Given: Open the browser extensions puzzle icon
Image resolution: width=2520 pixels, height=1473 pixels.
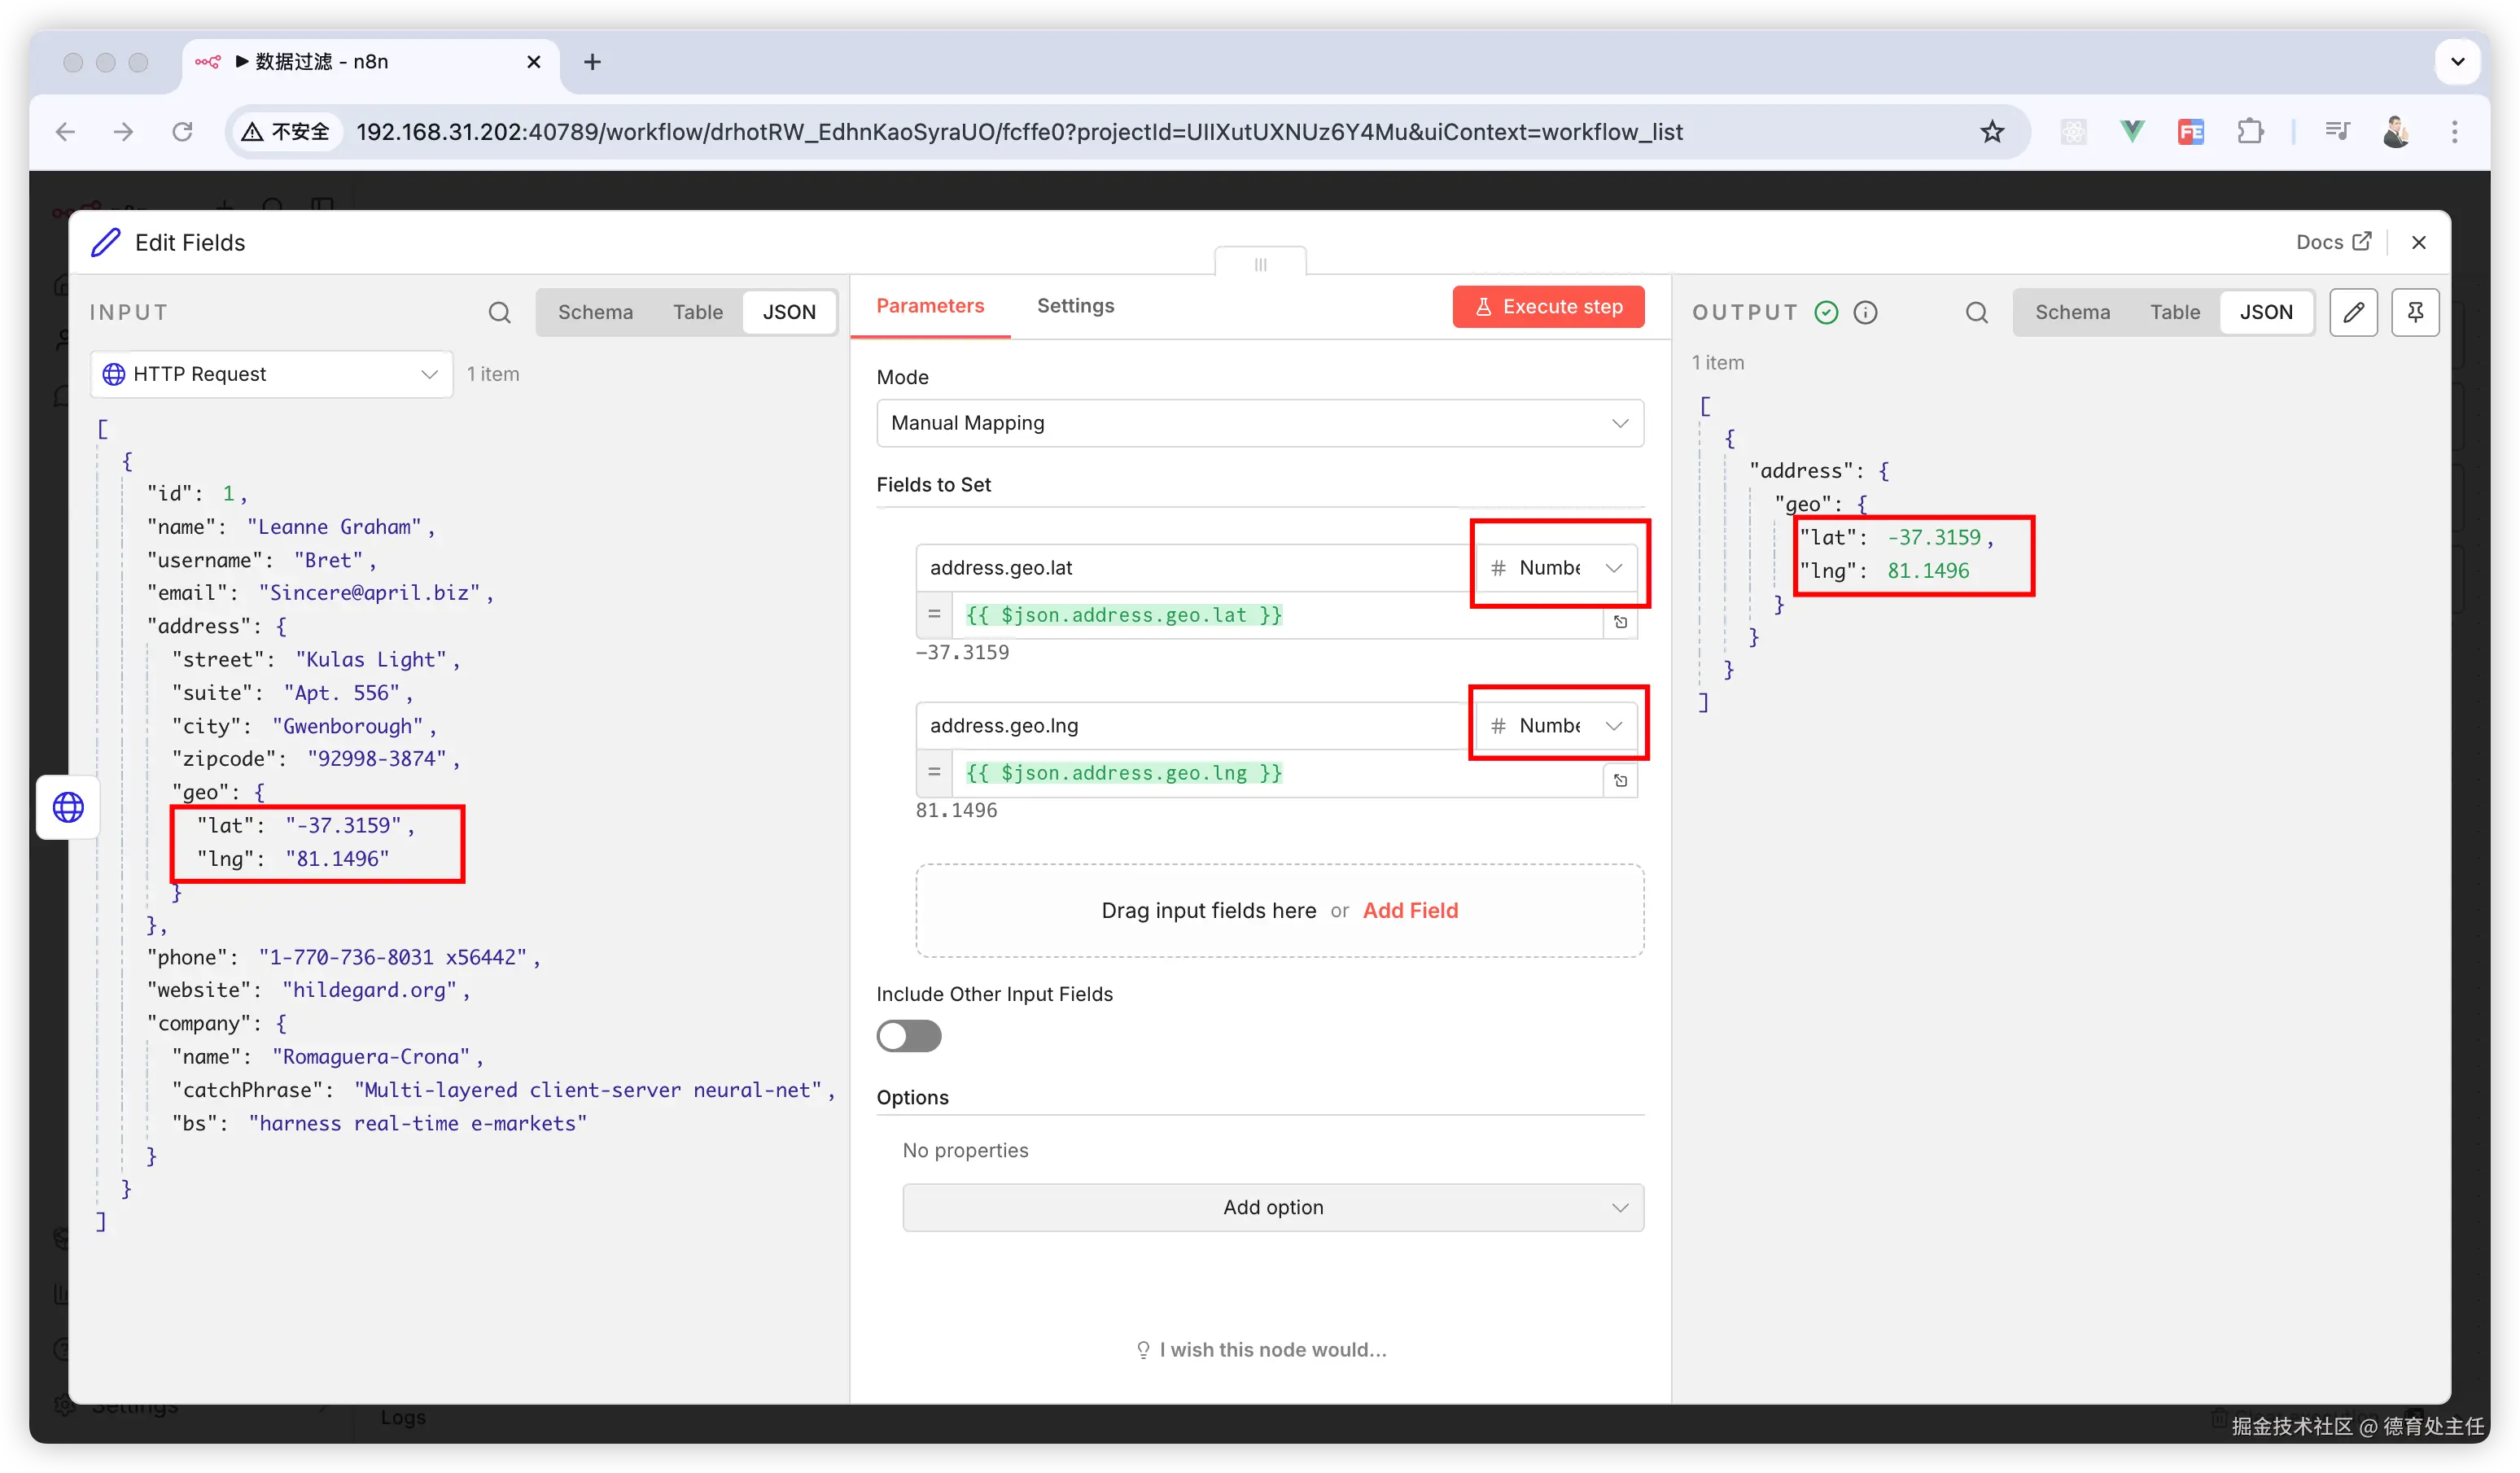Looking at the screenshot, I should 2250,131.
